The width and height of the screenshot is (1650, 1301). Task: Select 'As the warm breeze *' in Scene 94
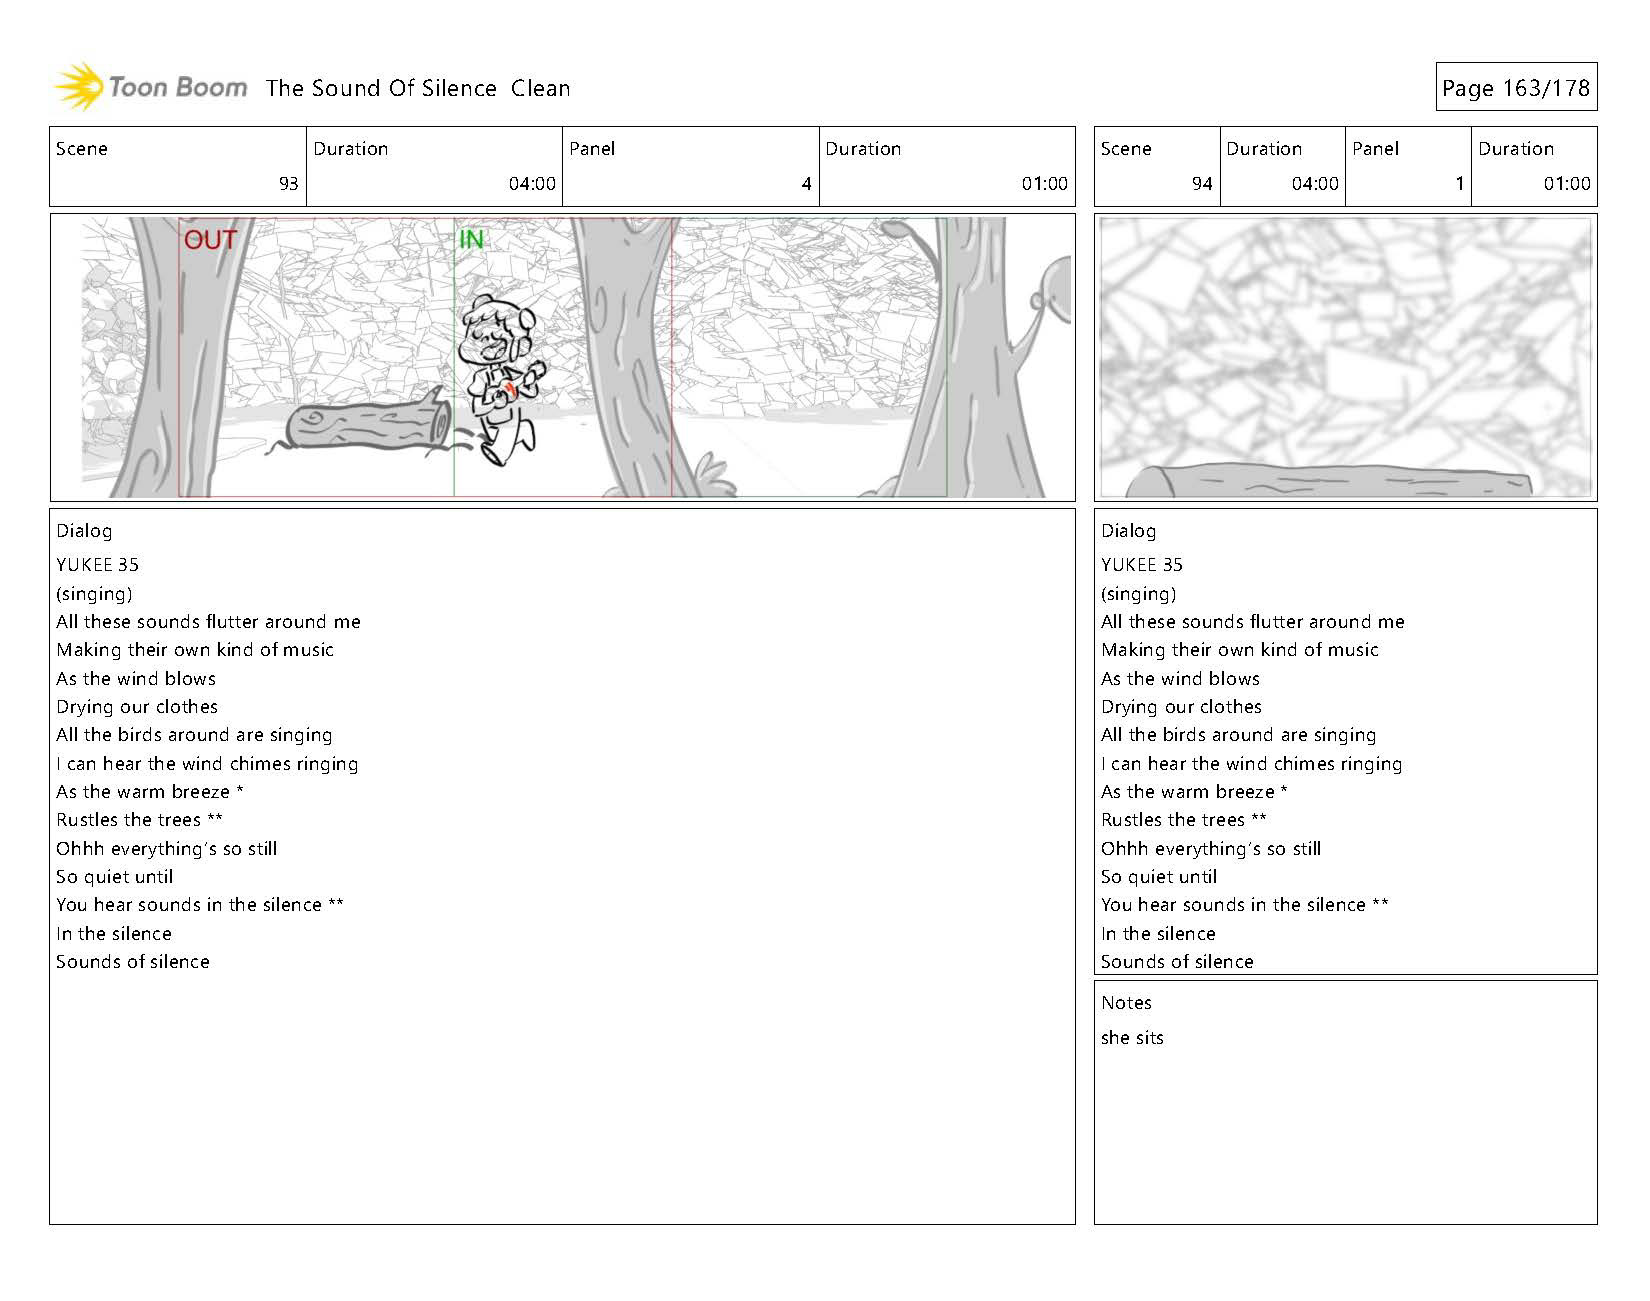[1195, 791]
